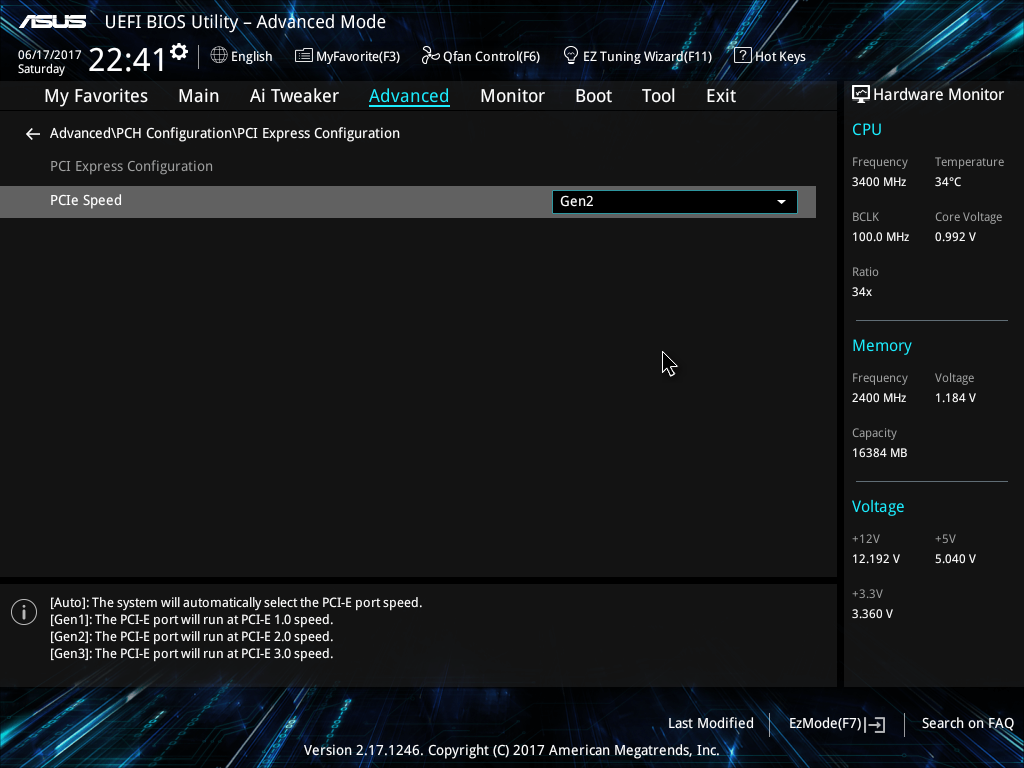This screenshot has width=1024, height=768.
Task: Click the Voltage section heading
Action: [878, 507]
